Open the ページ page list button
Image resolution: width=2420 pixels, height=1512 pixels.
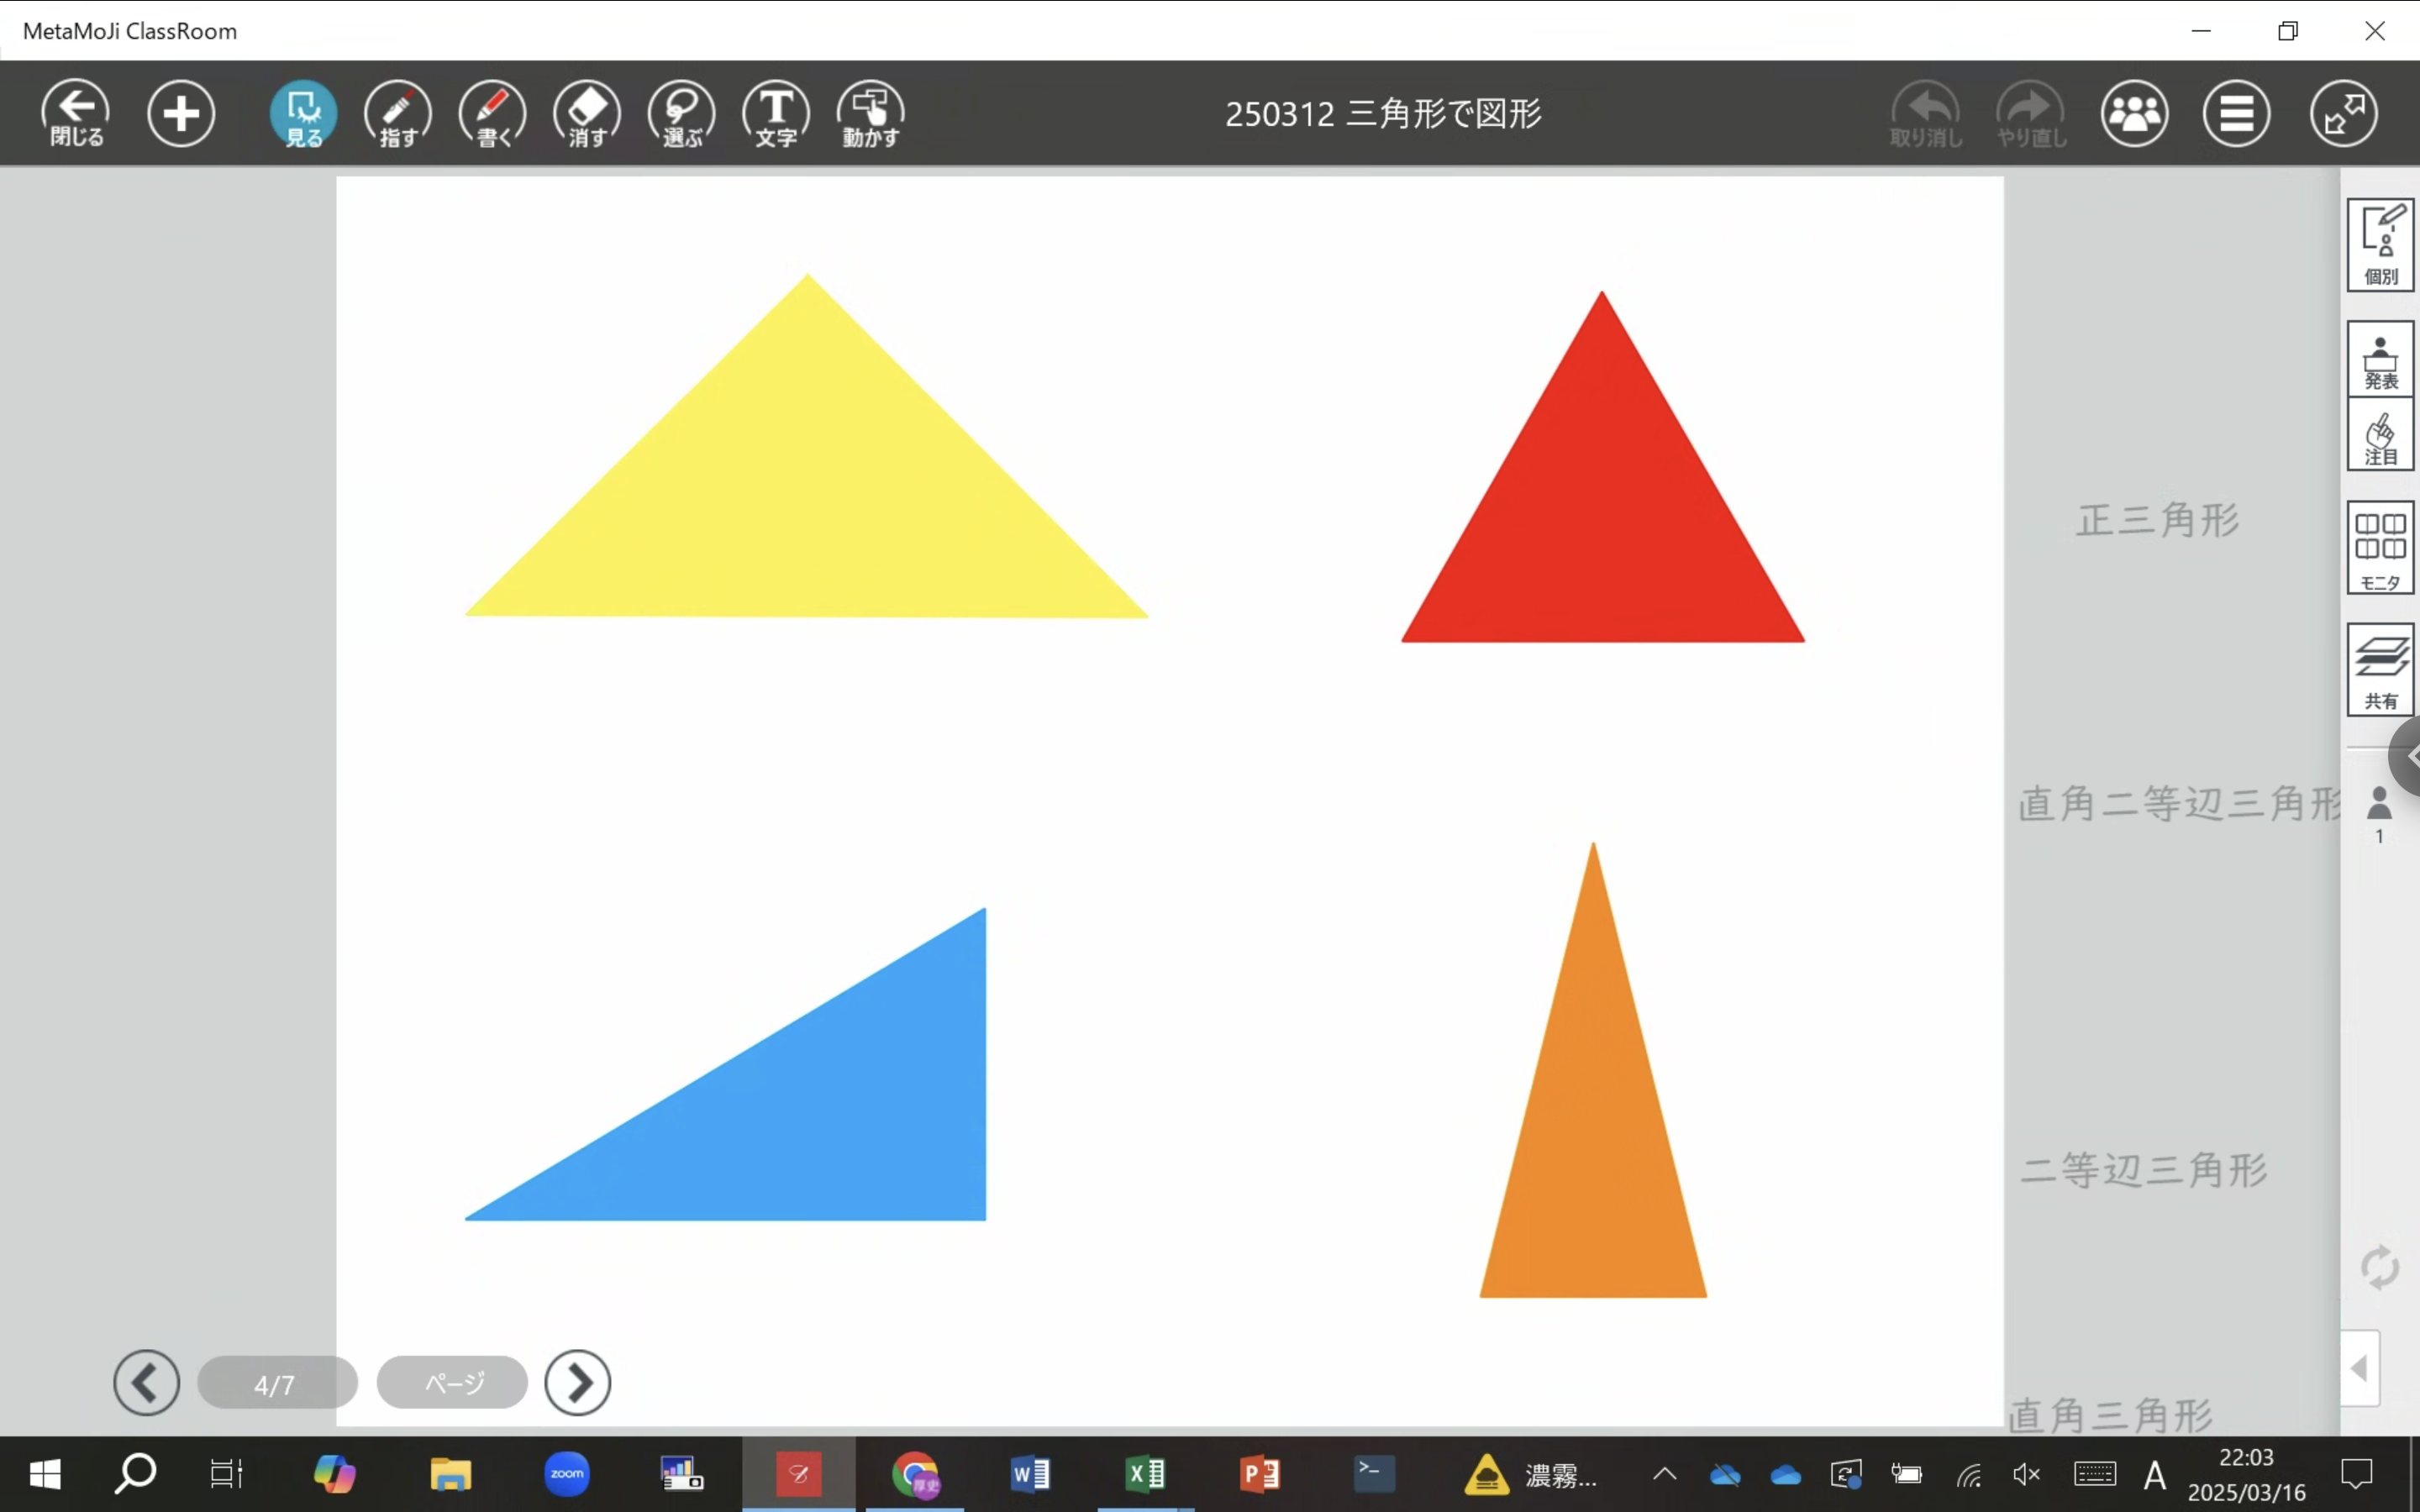[453, 1383]
